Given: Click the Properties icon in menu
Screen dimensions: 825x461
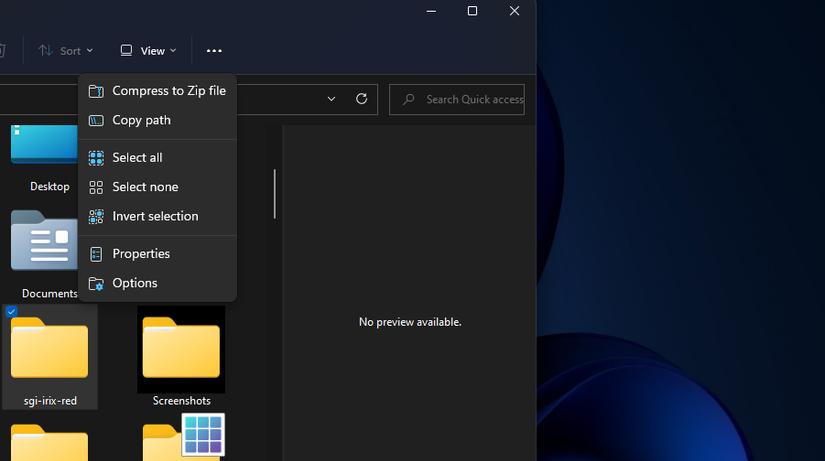Looking at the screenshot, I should (96, 254).
